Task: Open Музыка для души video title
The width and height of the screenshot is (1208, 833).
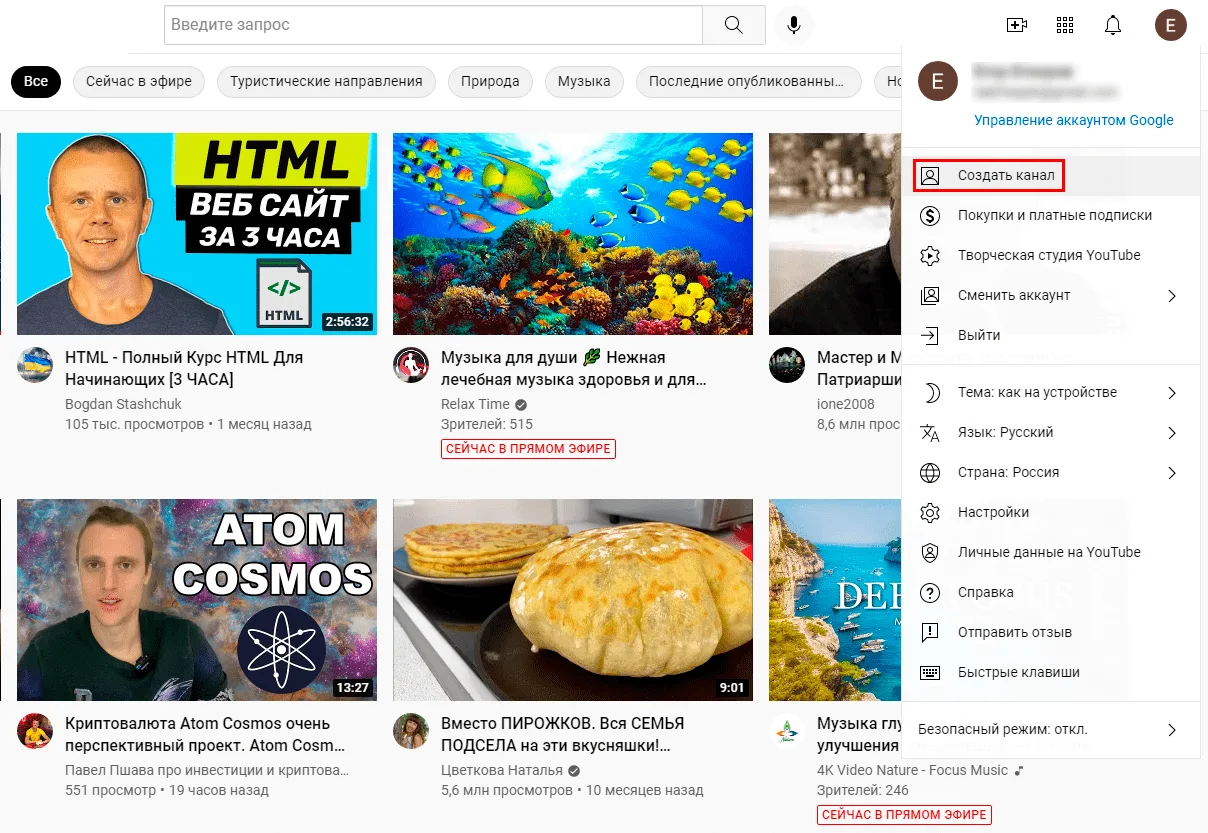Action: [x=574, y=368]
